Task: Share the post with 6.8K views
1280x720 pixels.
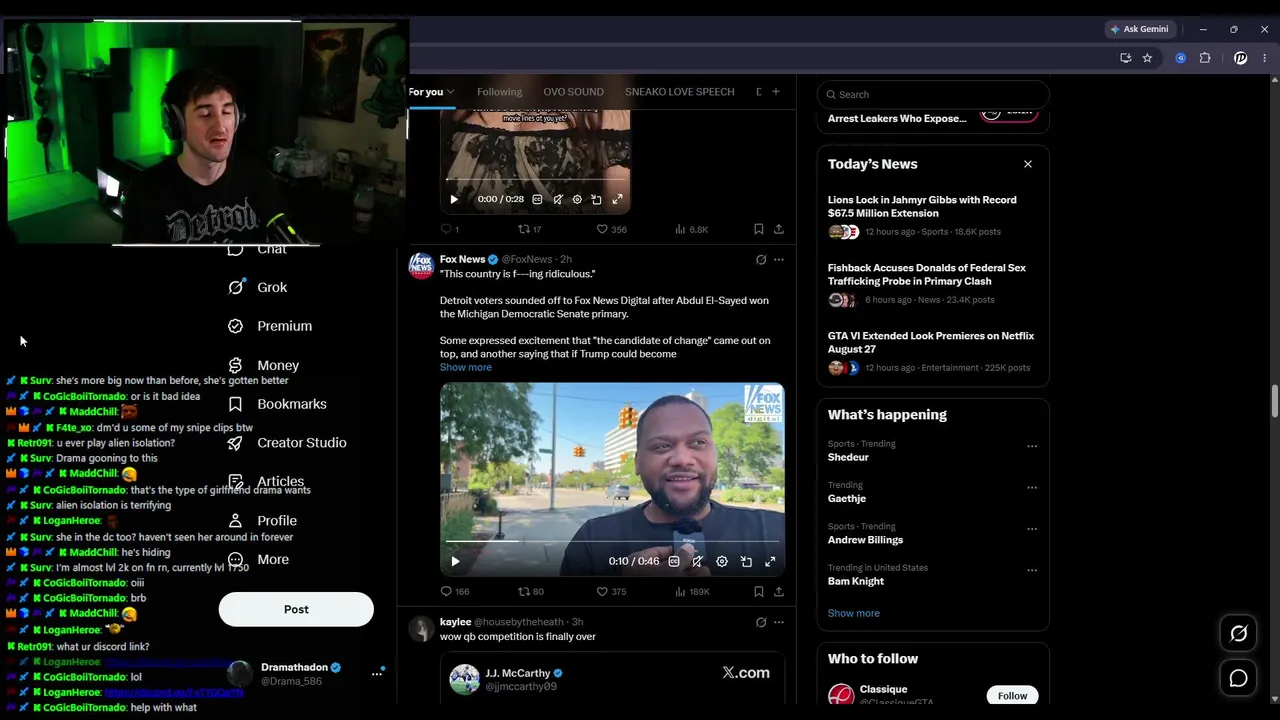Action: coord(779,229)
